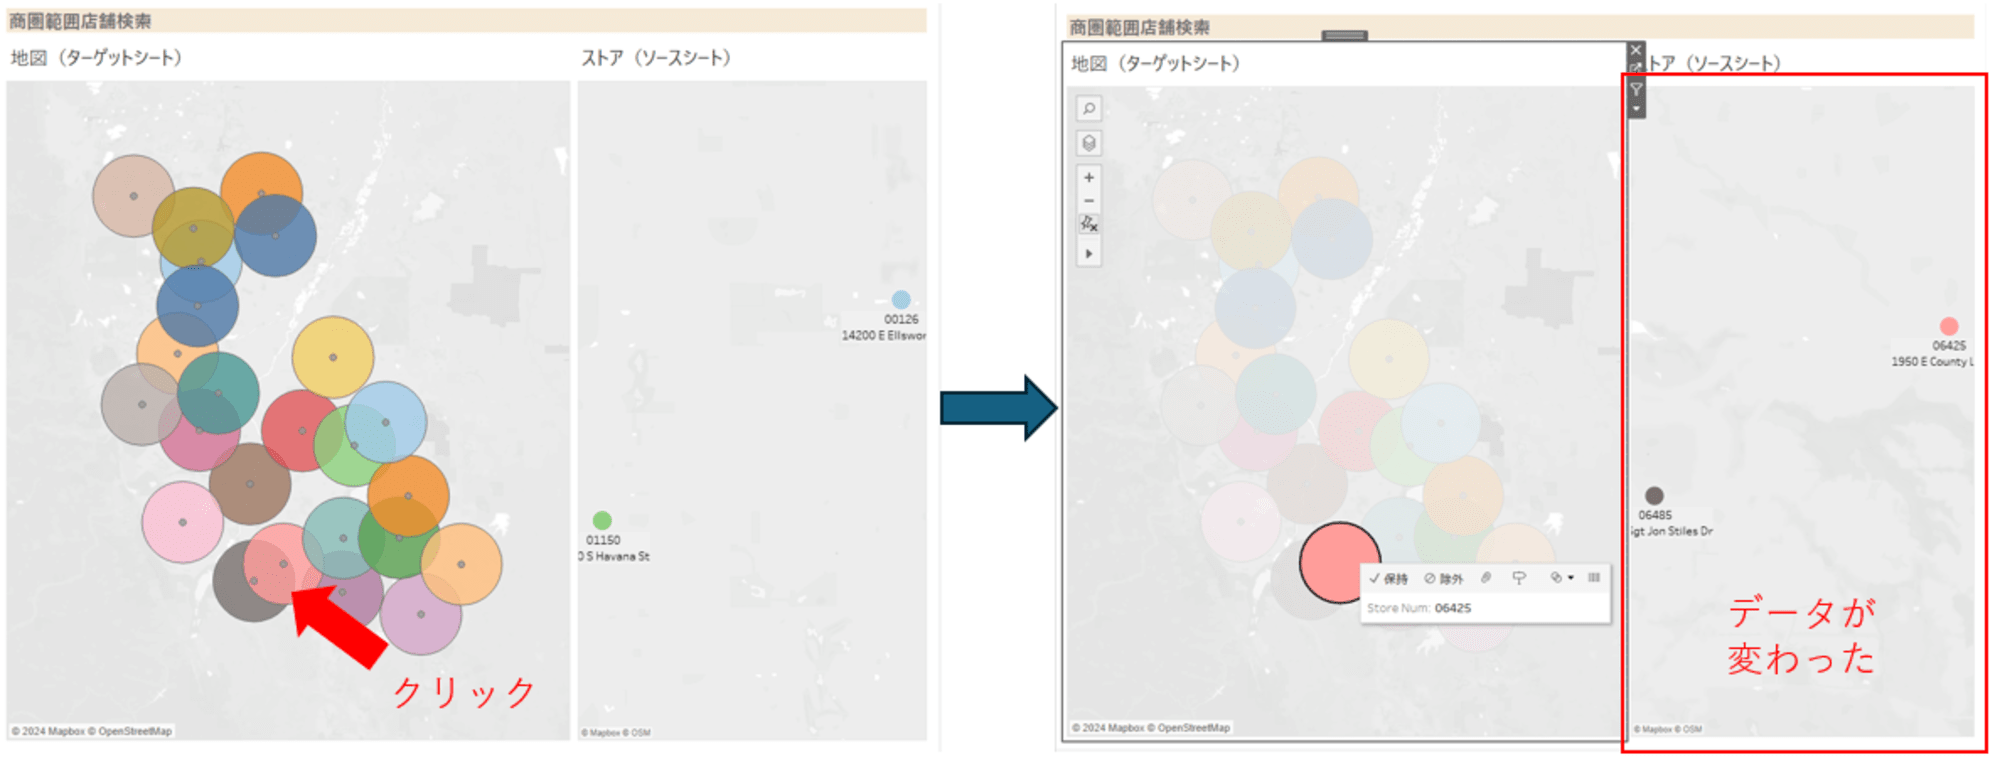Viewport: 2000px width, 762px height.
Task: Click left ストア（ソースシート） sheet title
Action: 656,58
